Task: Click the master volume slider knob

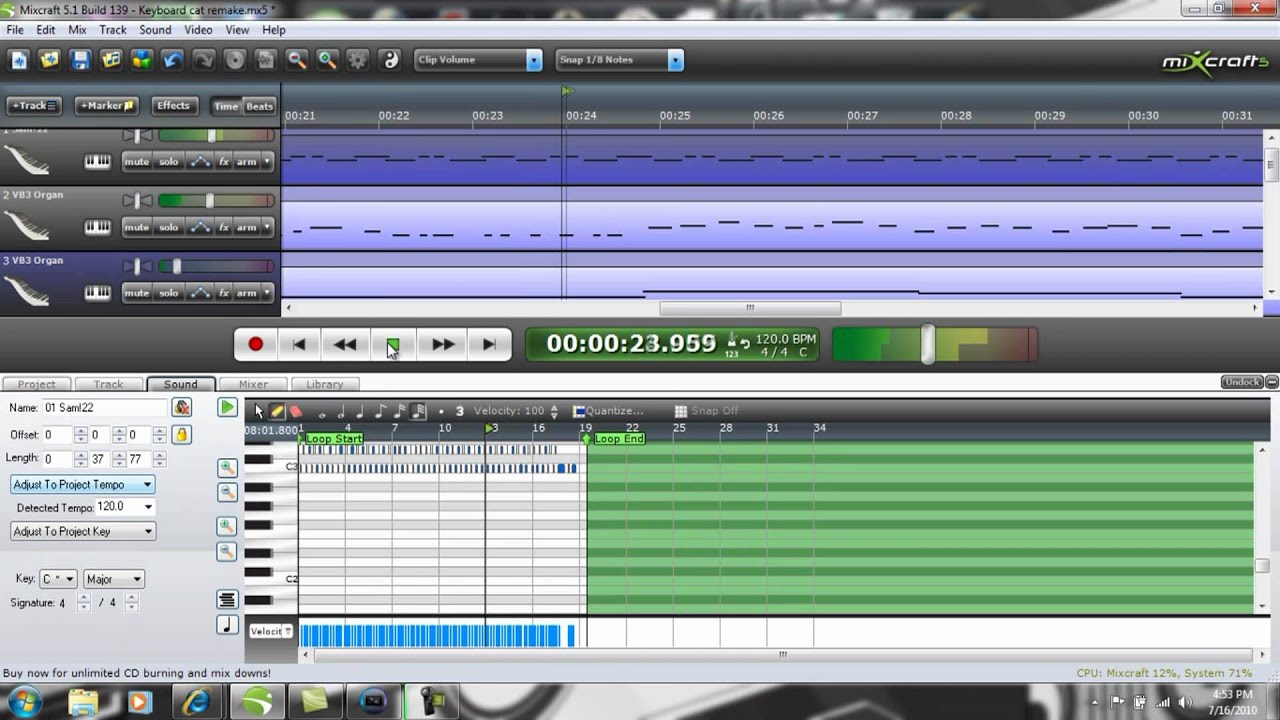Action: point(928,344)
